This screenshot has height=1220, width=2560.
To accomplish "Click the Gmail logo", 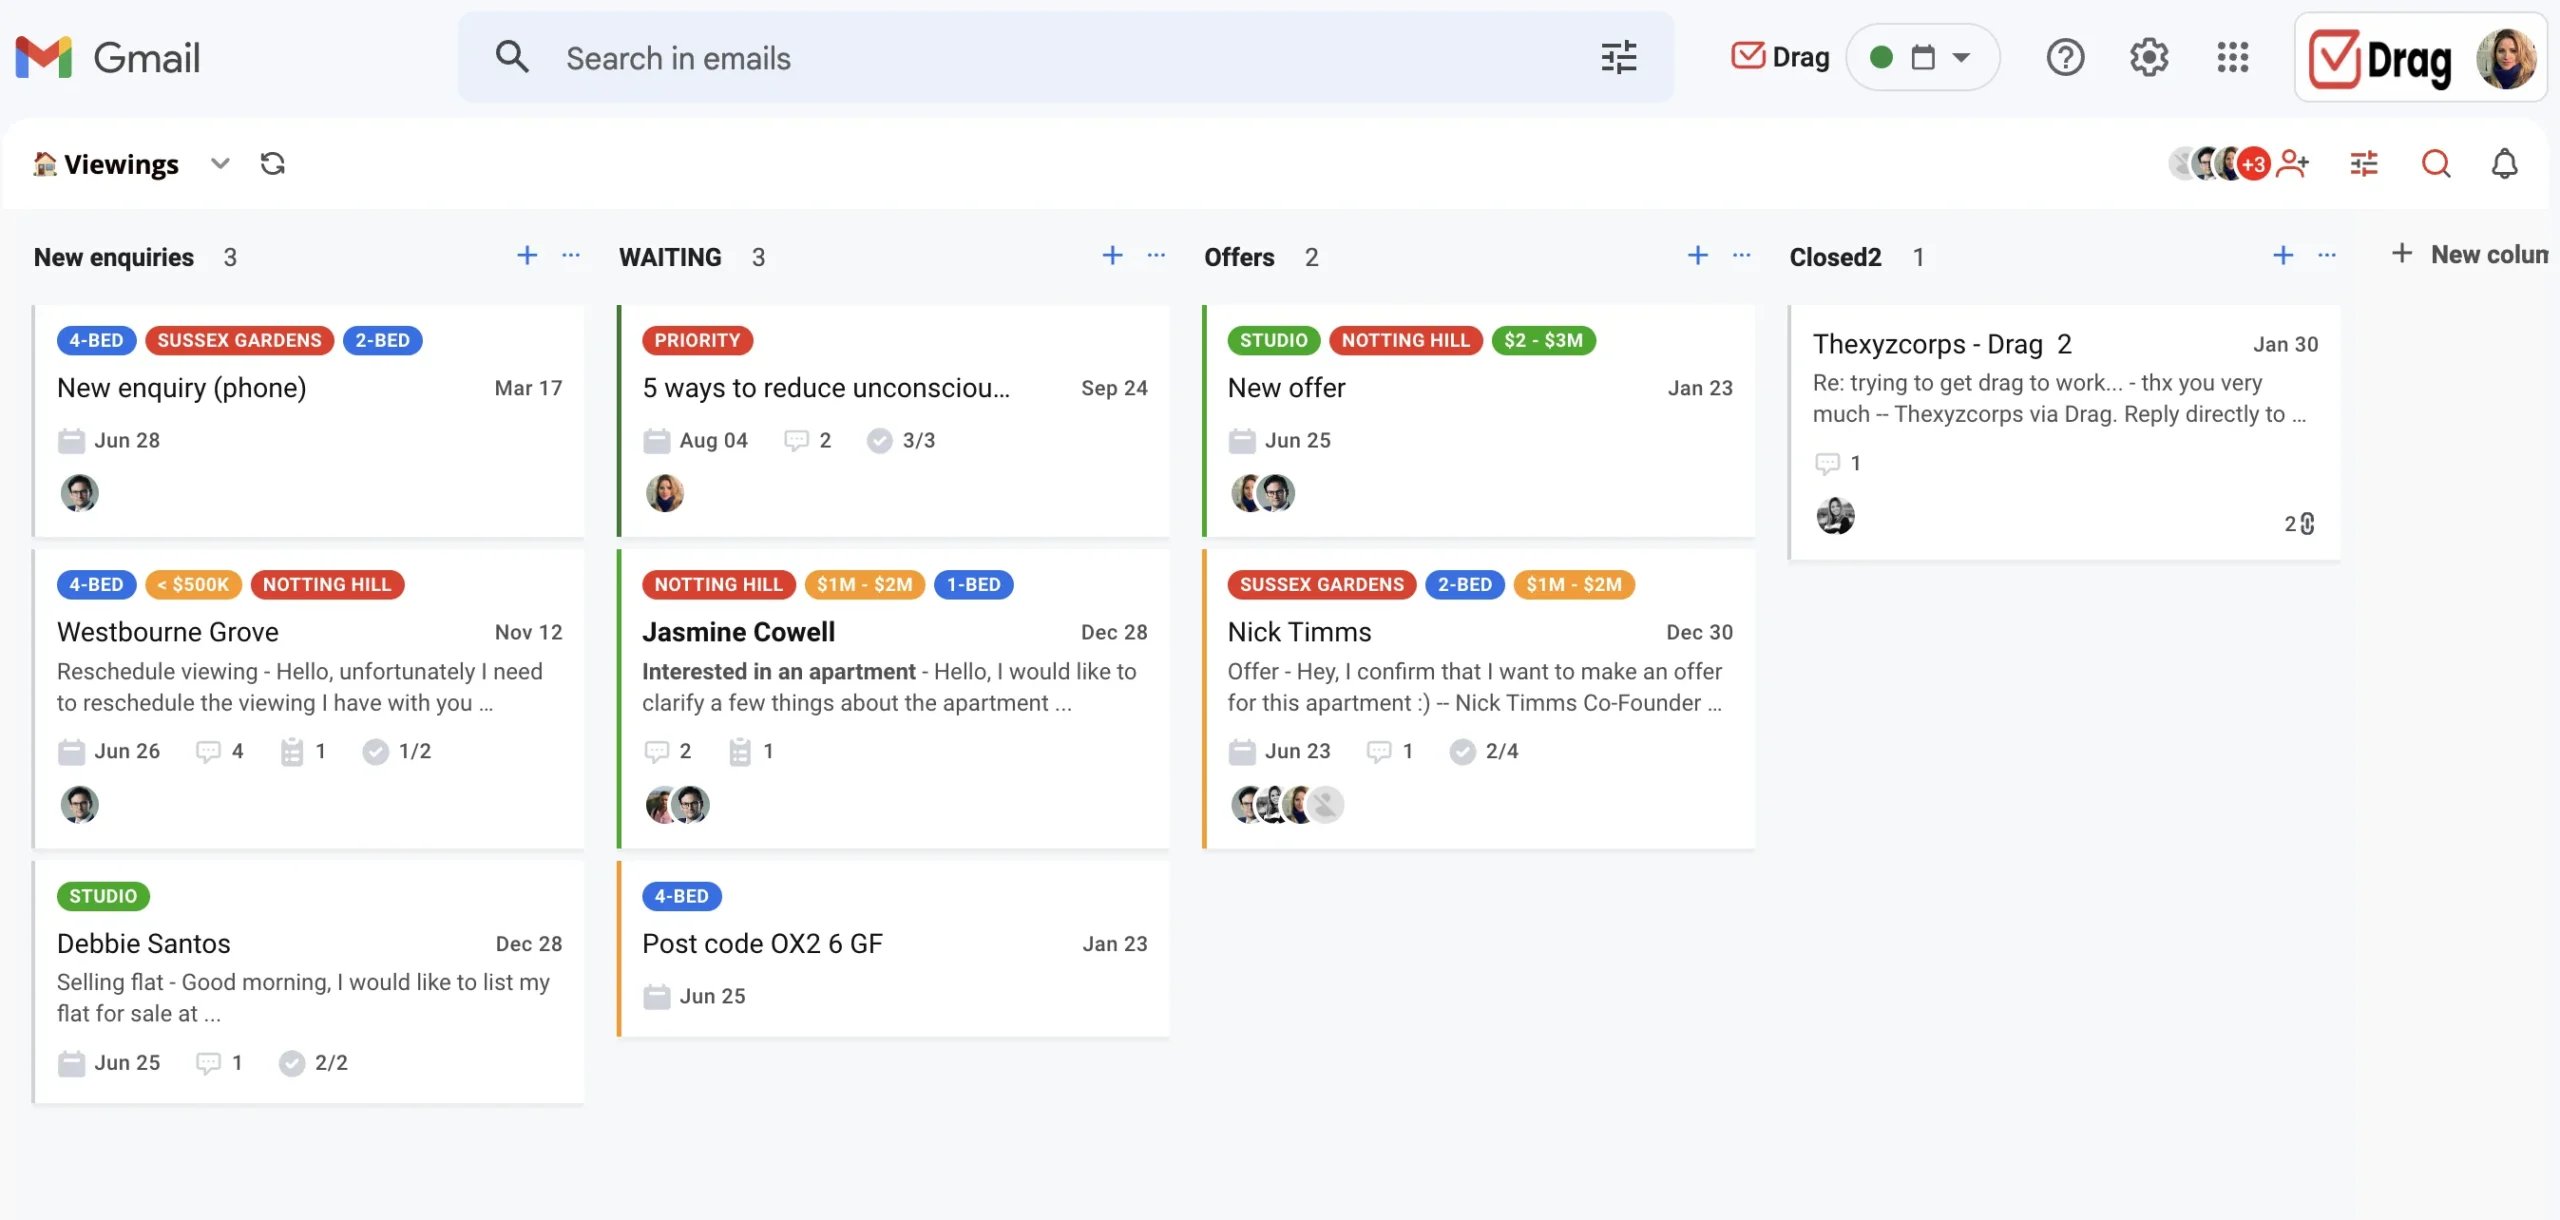I will [x=108, y=58].
